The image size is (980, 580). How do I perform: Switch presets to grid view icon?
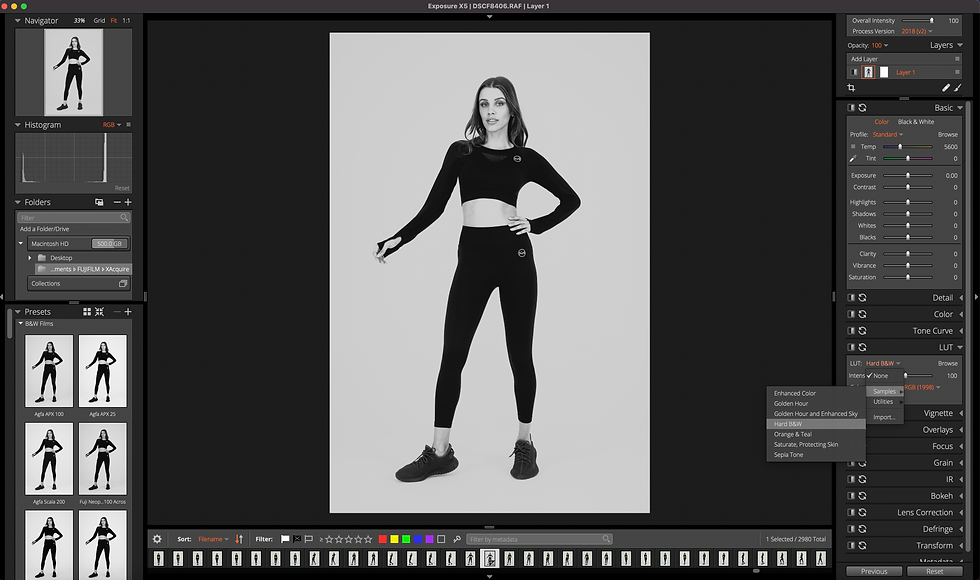pos(87,311)
